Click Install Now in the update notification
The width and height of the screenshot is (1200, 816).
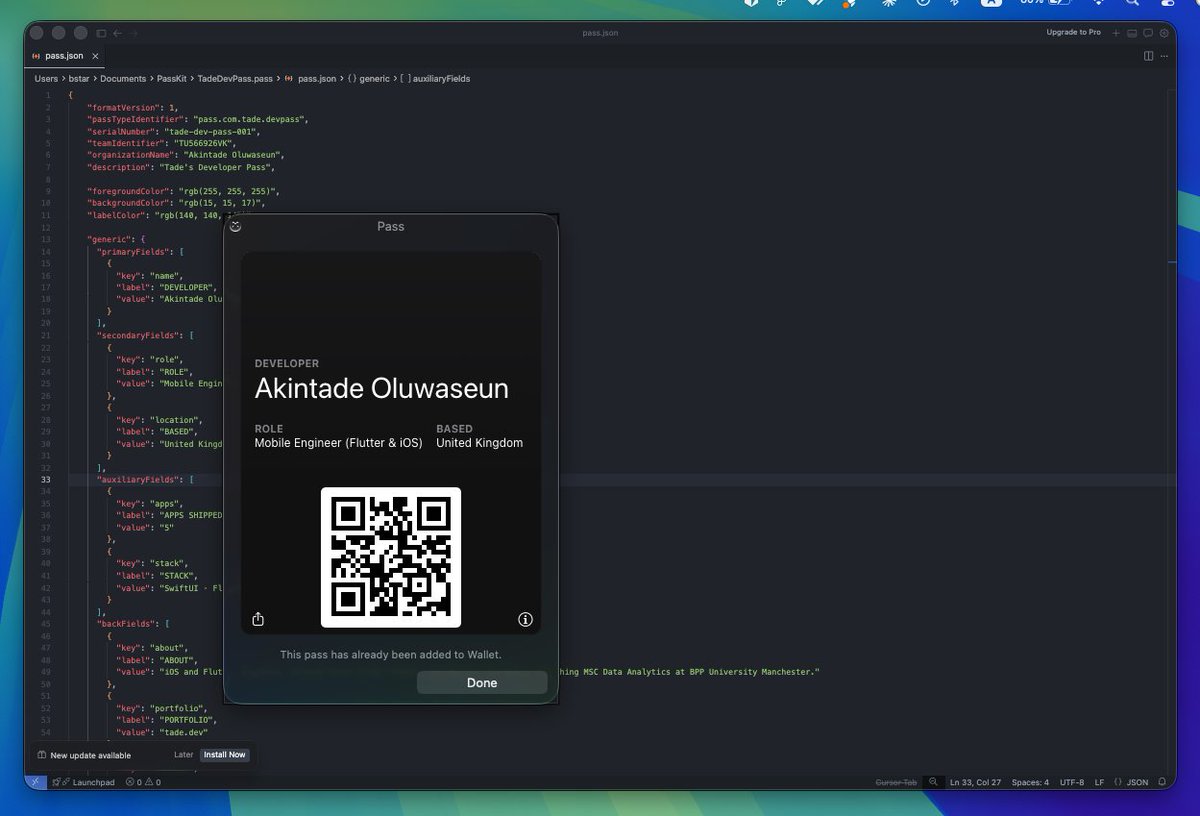(x=225, y=755)
